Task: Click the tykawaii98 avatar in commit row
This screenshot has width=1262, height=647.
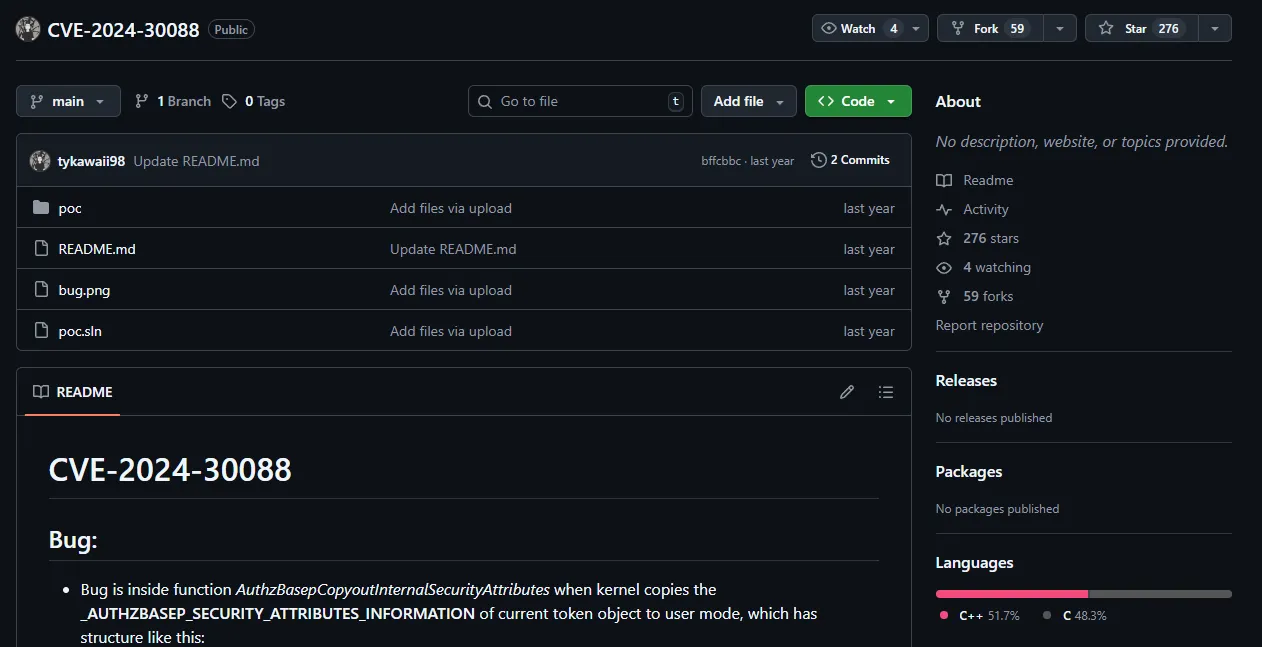Action: [40, 160]
